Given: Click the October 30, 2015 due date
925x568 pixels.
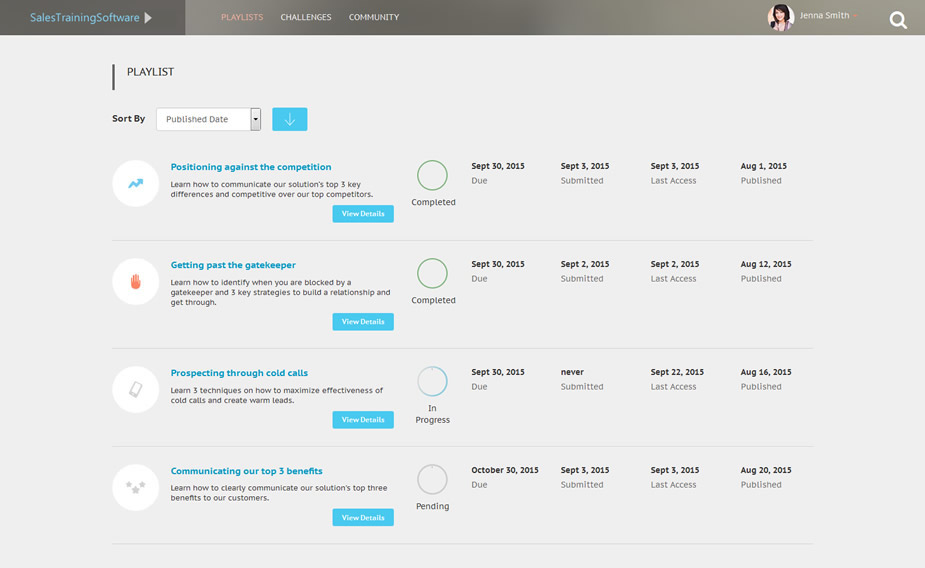Looking at the screenshot, I should pos(505,470).
